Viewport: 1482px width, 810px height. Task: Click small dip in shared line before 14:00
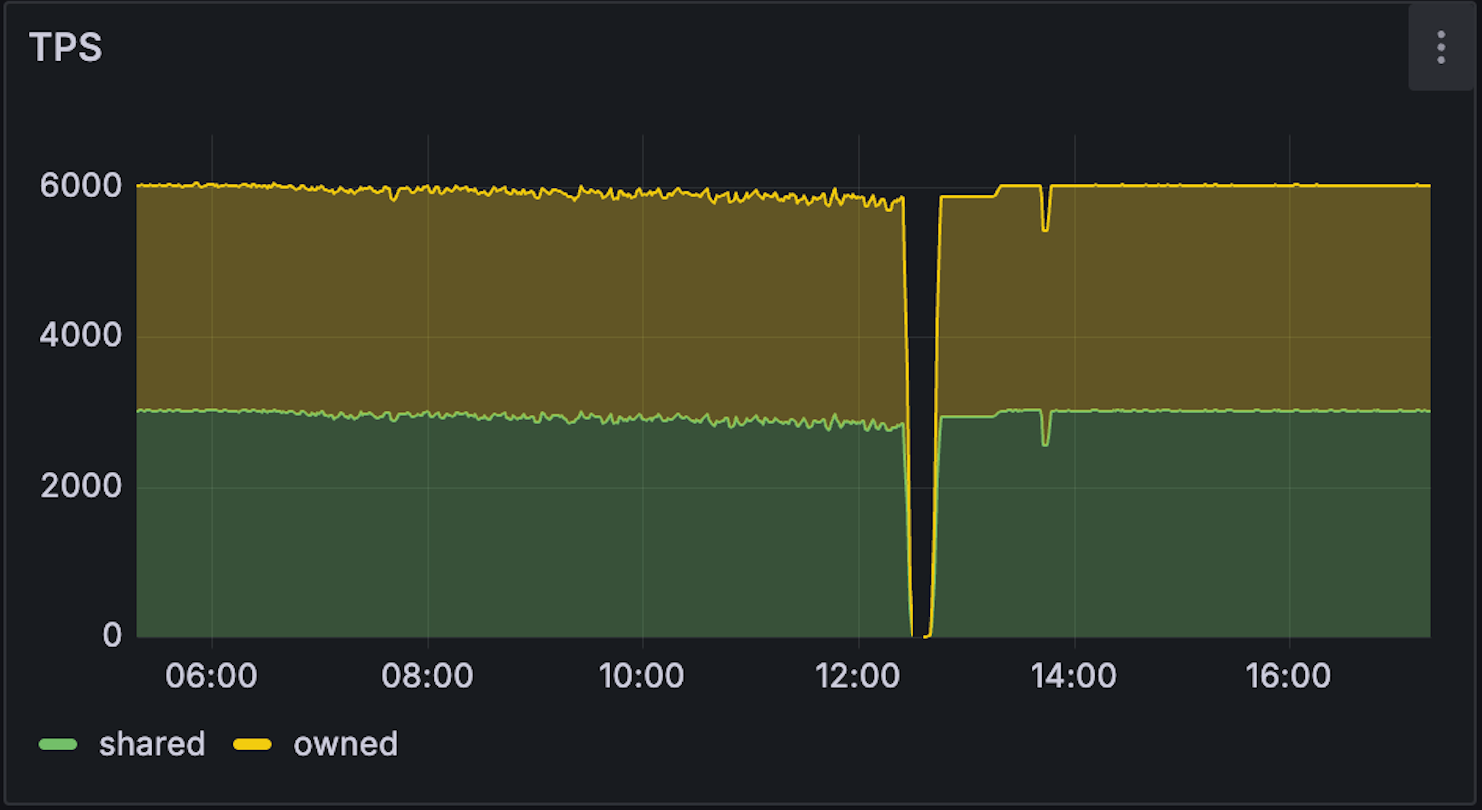click(x=1045, y=443)
